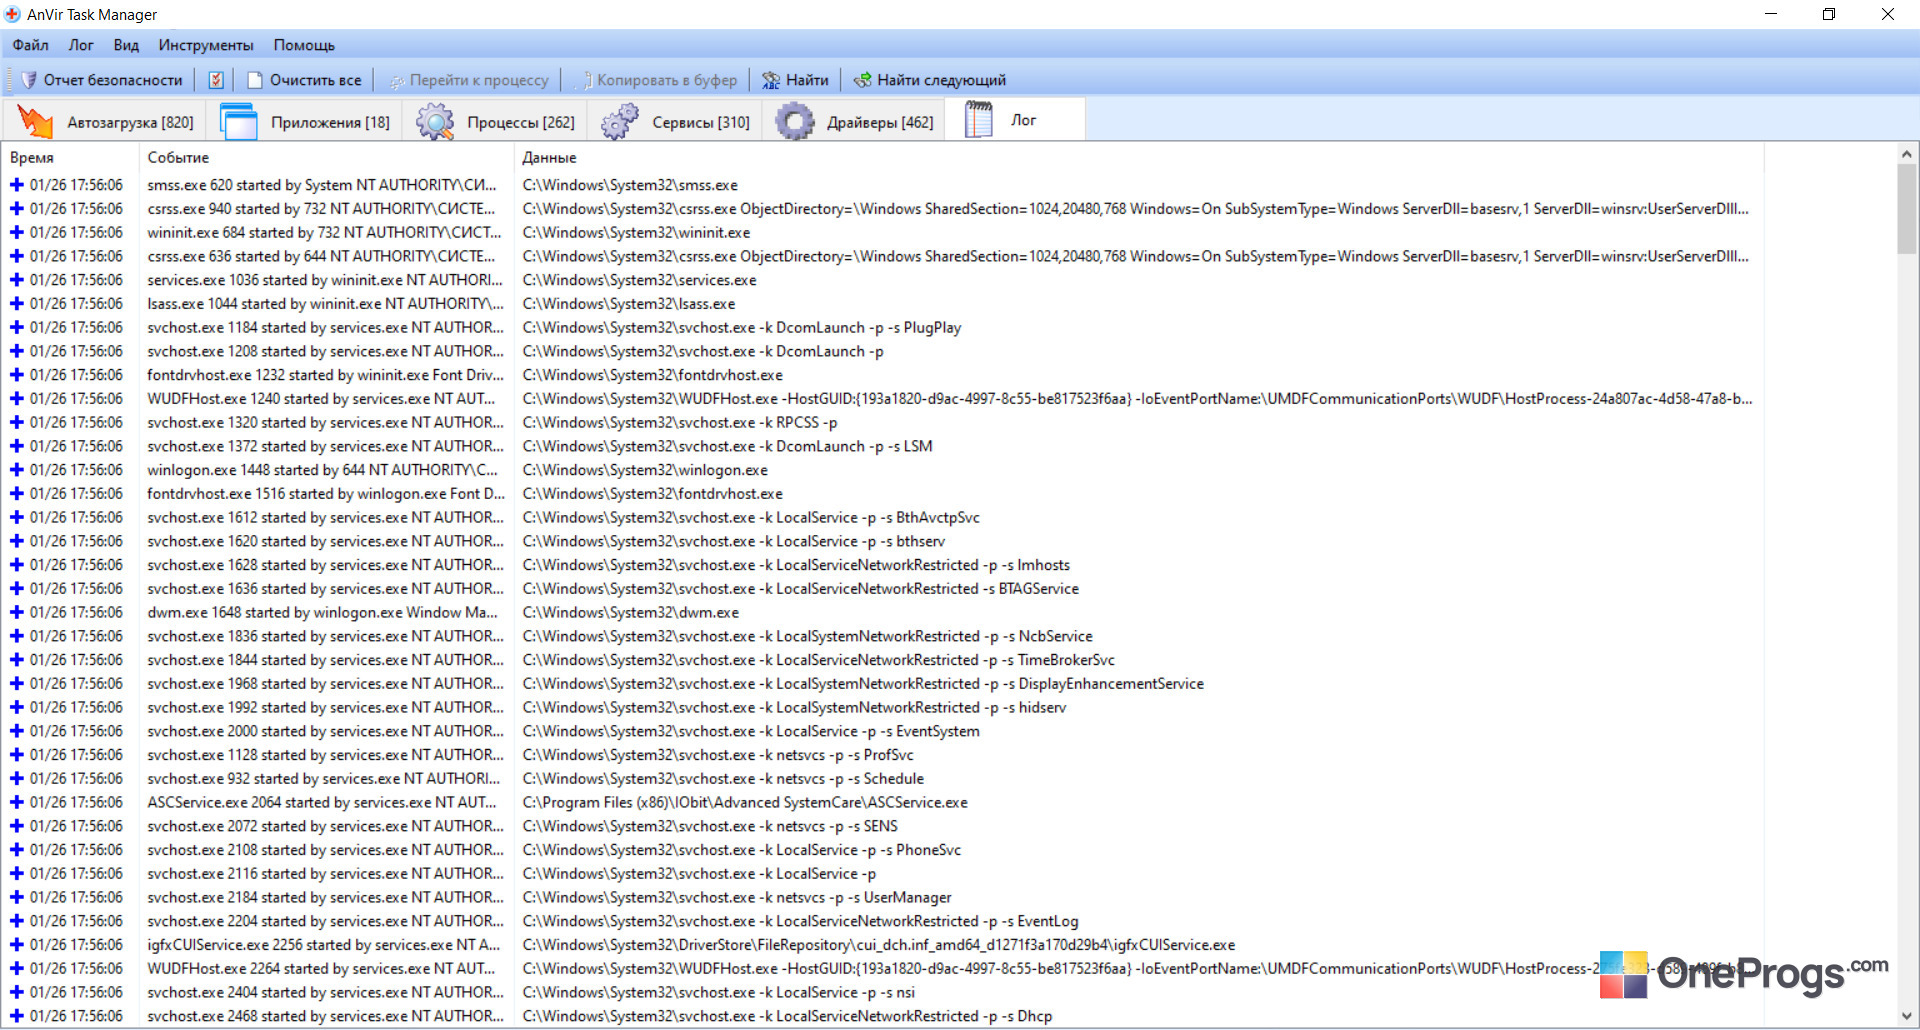The image size is (1920, 1030).
Task: Click the plus icon on the dwm.exe 1648 row
Action: coord(17,612)
